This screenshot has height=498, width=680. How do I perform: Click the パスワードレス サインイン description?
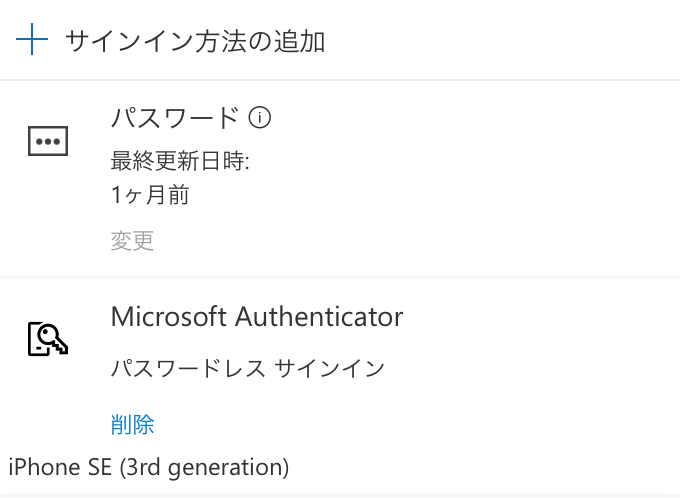(248, 369)
